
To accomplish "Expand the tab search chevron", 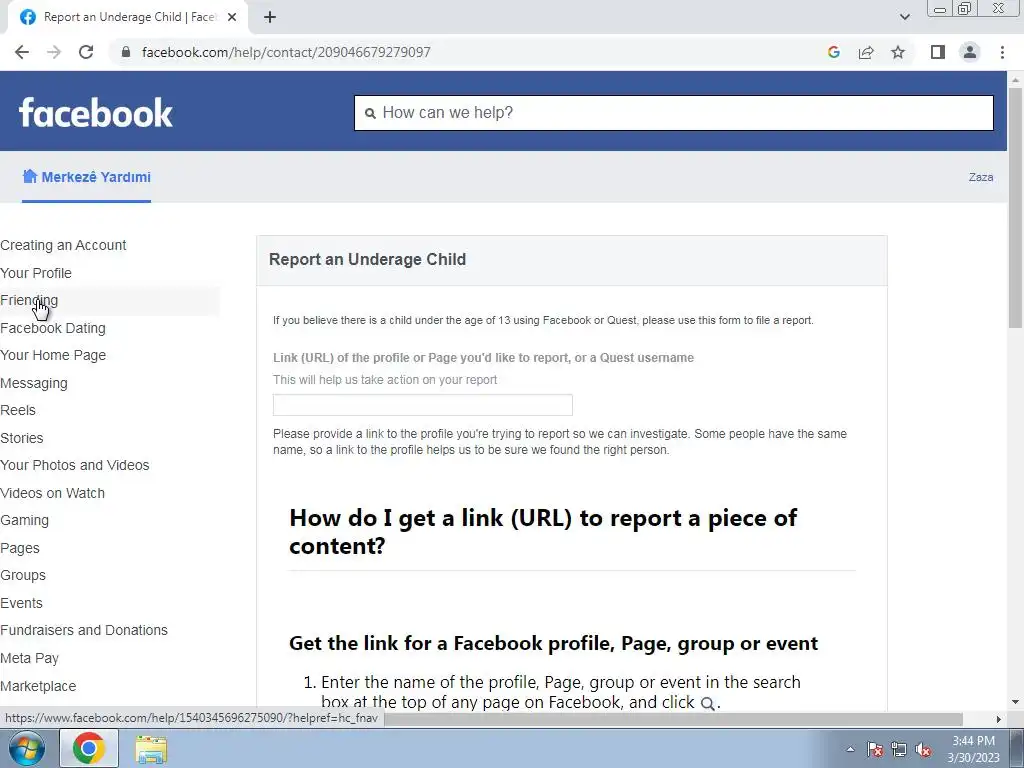I will click(x=904, y=18).
